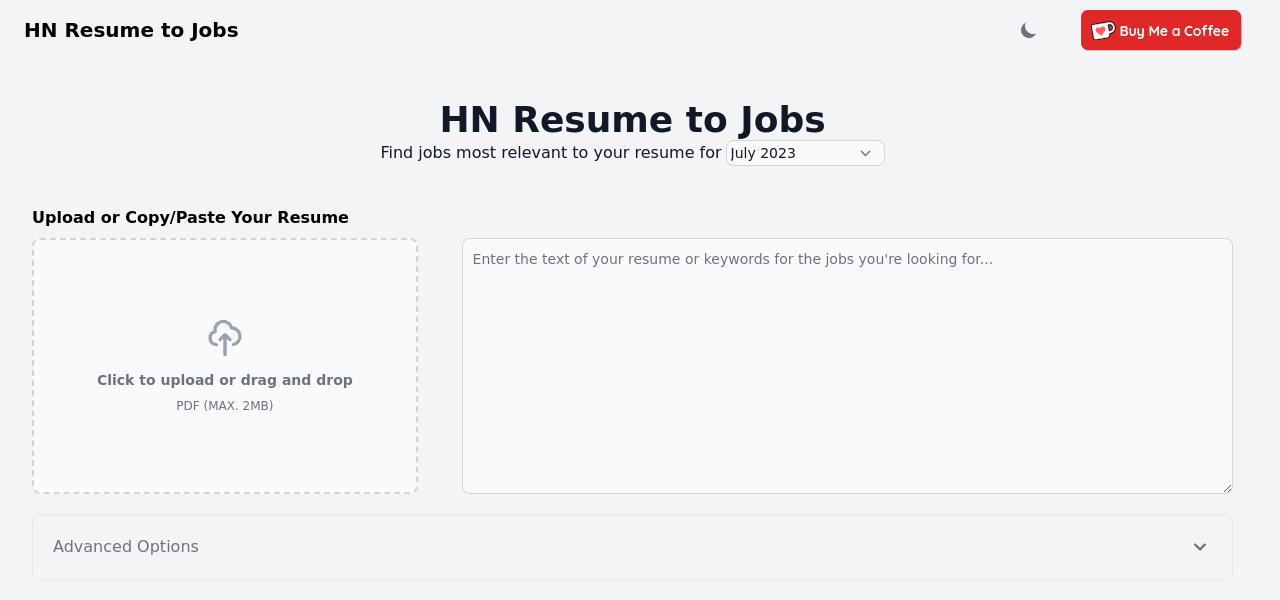Click the "Click to upload or drag and drop" text
1280x600 pixels.
[225, 380]
